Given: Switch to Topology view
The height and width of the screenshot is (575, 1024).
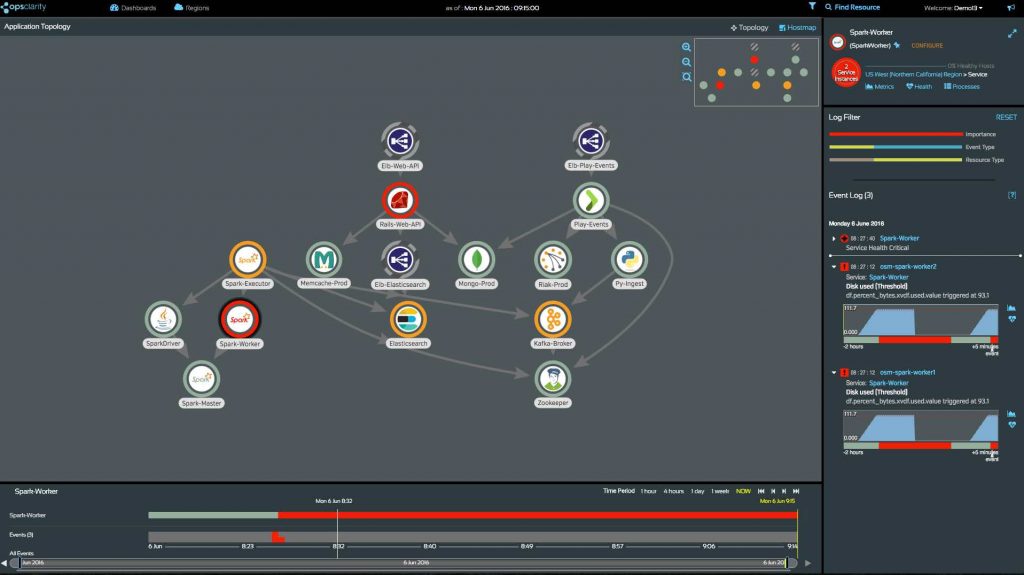Looking at the screenshot, I should (x=749, y=27).
